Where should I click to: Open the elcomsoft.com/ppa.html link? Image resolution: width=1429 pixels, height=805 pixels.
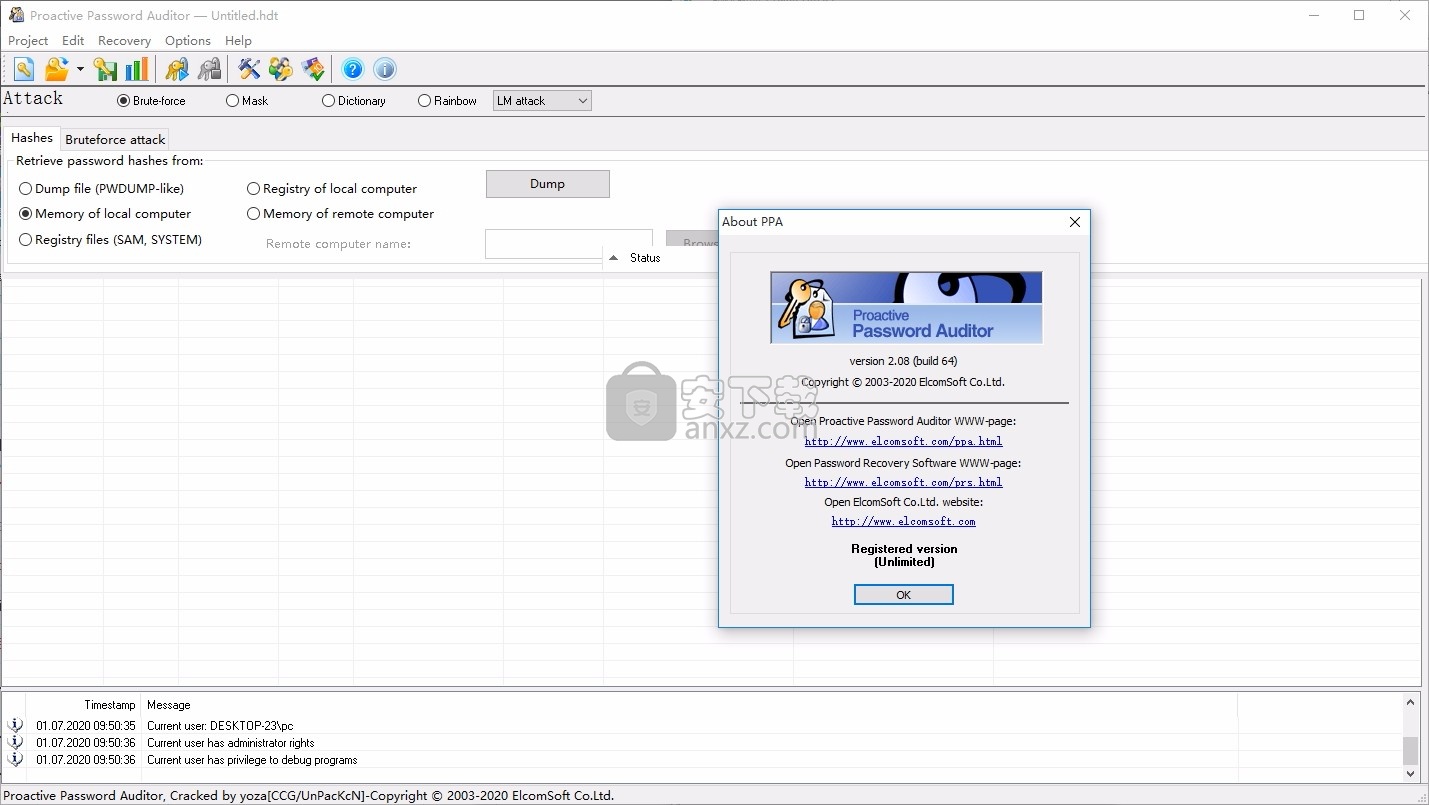coord(903,441)
